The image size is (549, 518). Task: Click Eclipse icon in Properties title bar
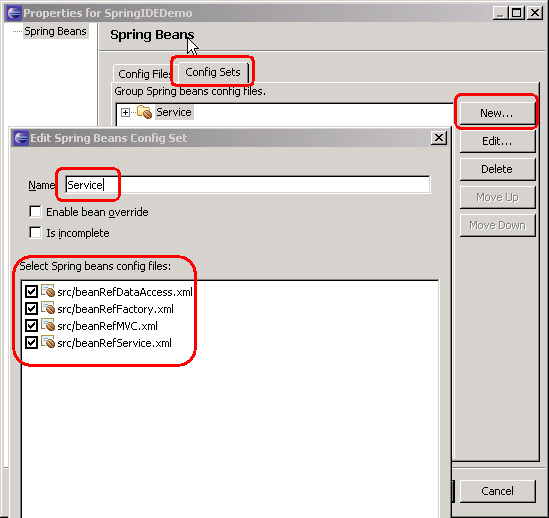pyautogui.click(x=14, y=13)
